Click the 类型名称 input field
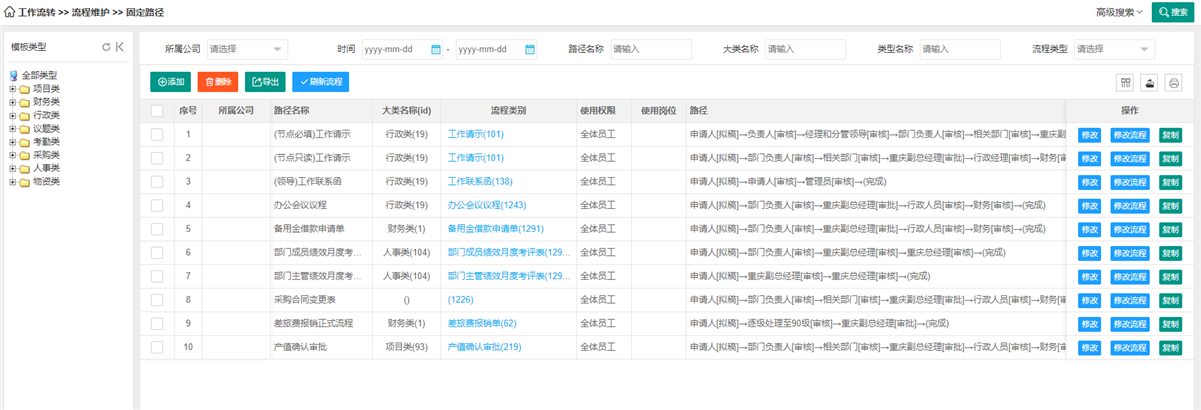The height and width of the screenshot is (410, 1201). click(x=960, y=49)
